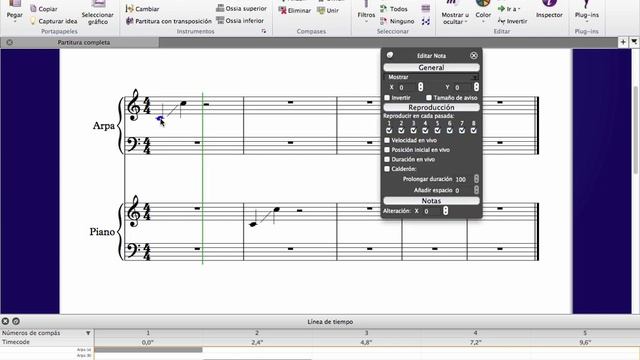Open the Inspector panel

click(549, 10)
